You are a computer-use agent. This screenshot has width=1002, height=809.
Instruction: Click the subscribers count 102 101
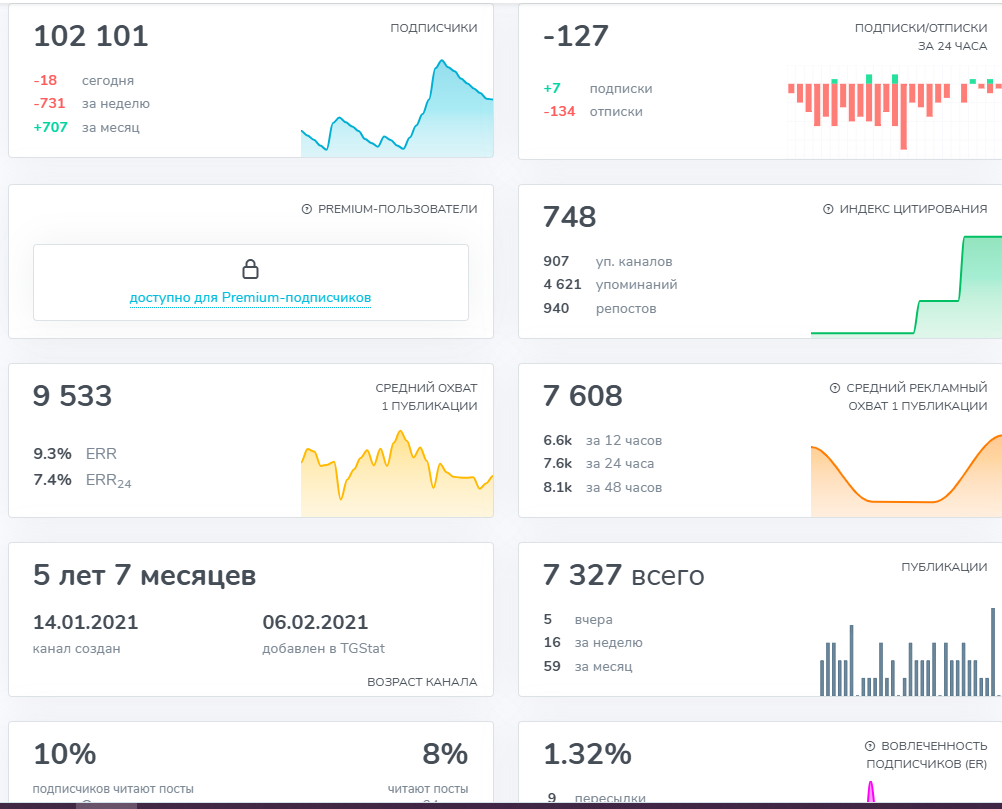click(91, 36)
